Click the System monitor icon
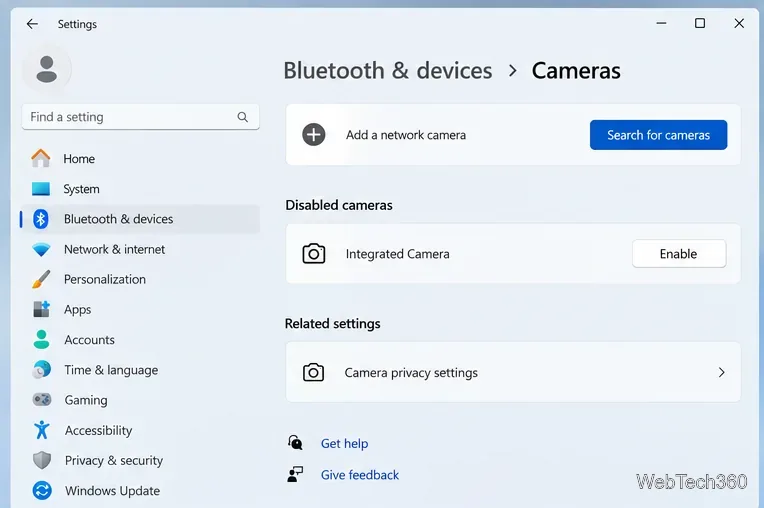The width and height of the screenshot is (764, 508). click(41, 188)
